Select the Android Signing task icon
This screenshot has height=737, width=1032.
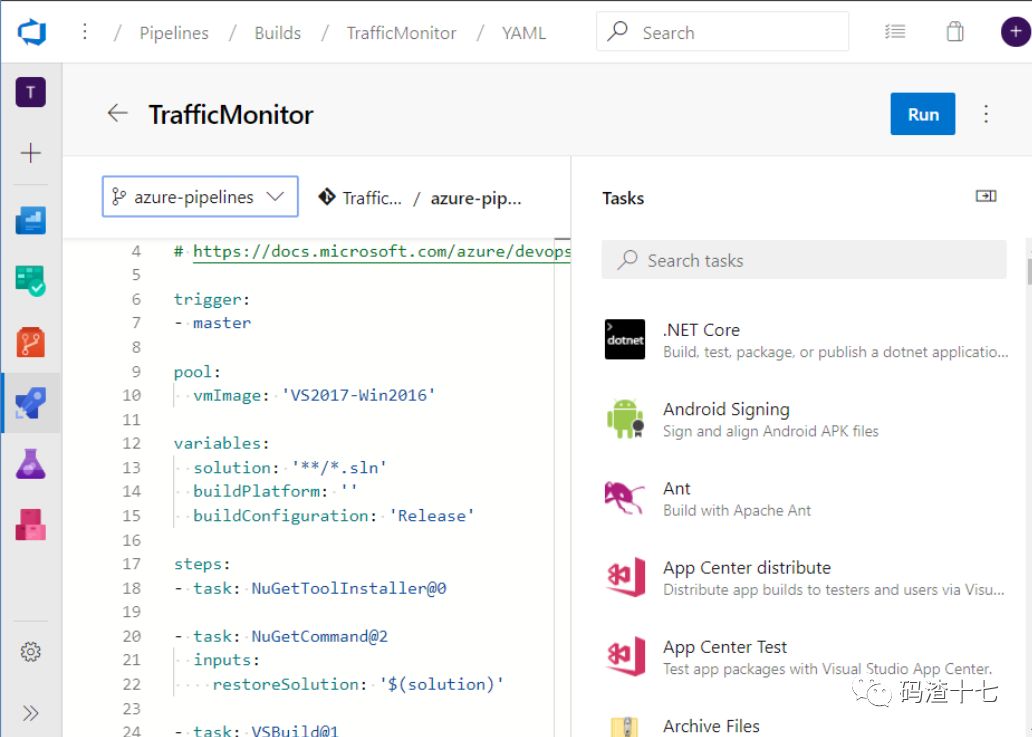point(625,419)
